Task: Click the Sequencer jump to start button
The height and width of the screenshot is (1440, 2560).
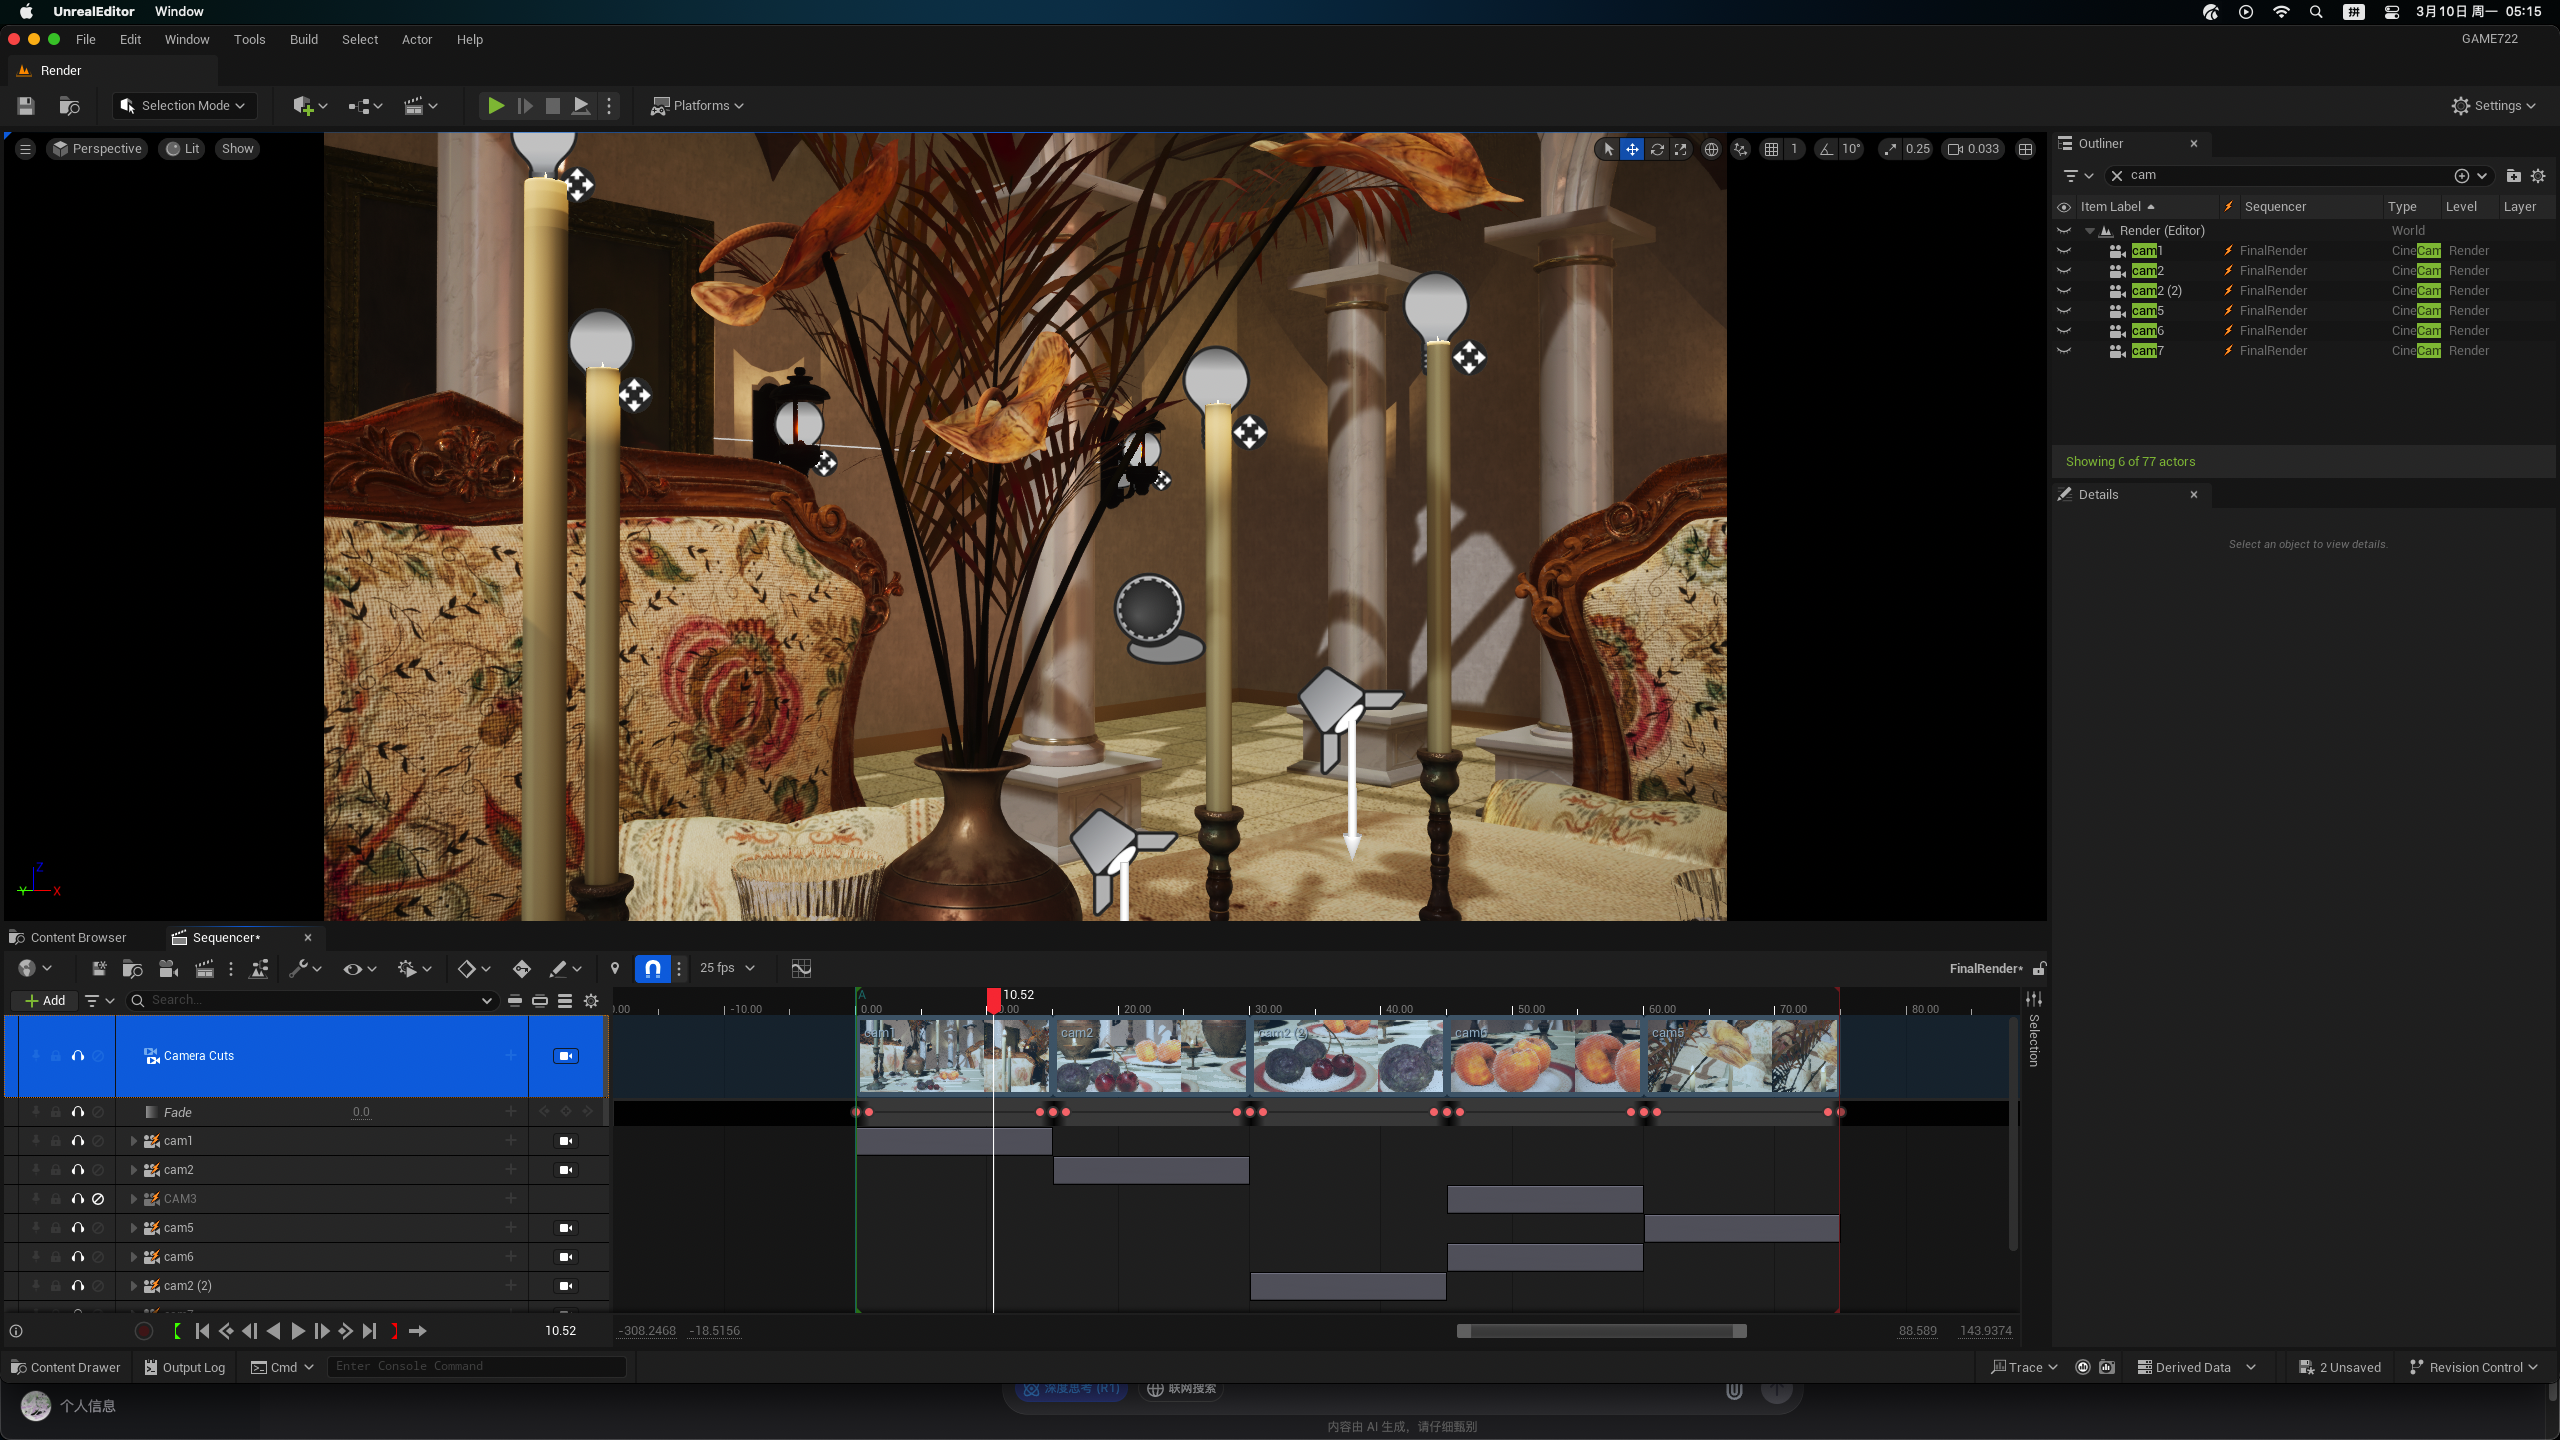Action: click(202, 1331)
